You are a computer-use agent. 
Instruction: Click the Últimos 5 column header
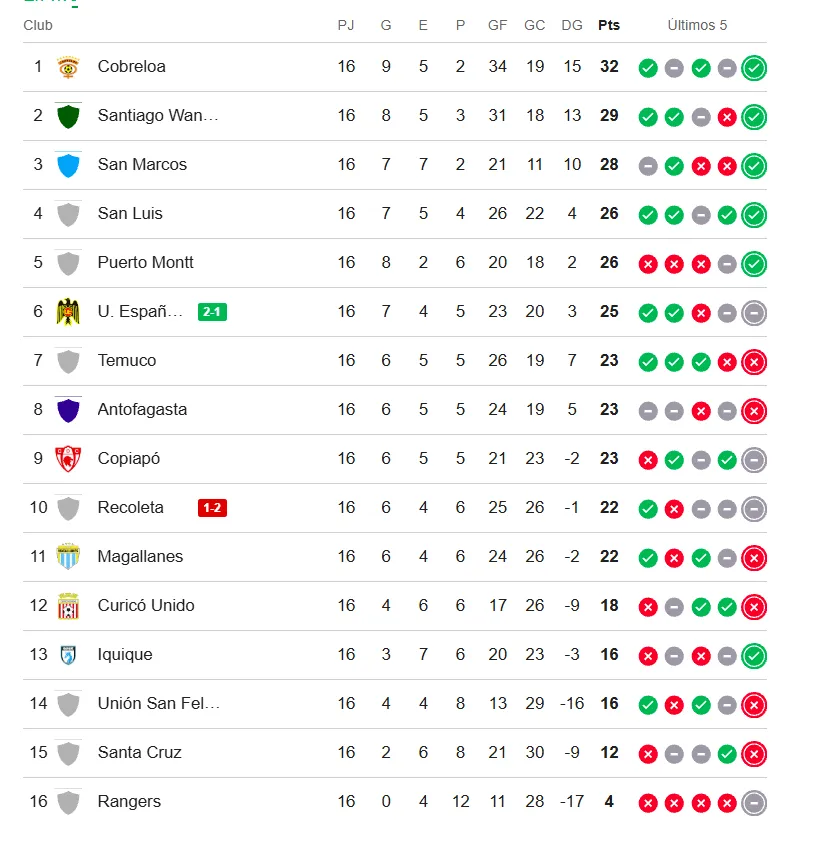(x=697, y=25)
